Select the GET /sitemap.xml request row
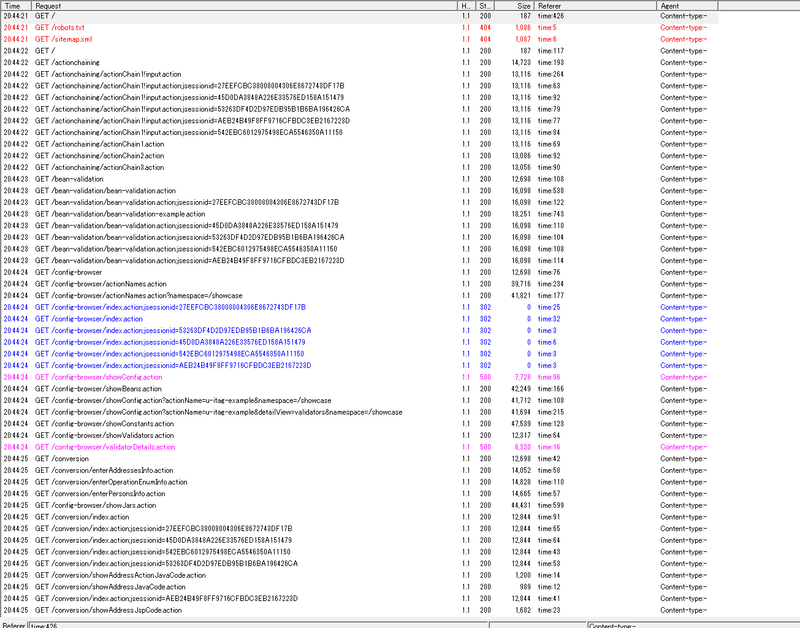 [359, 39]
